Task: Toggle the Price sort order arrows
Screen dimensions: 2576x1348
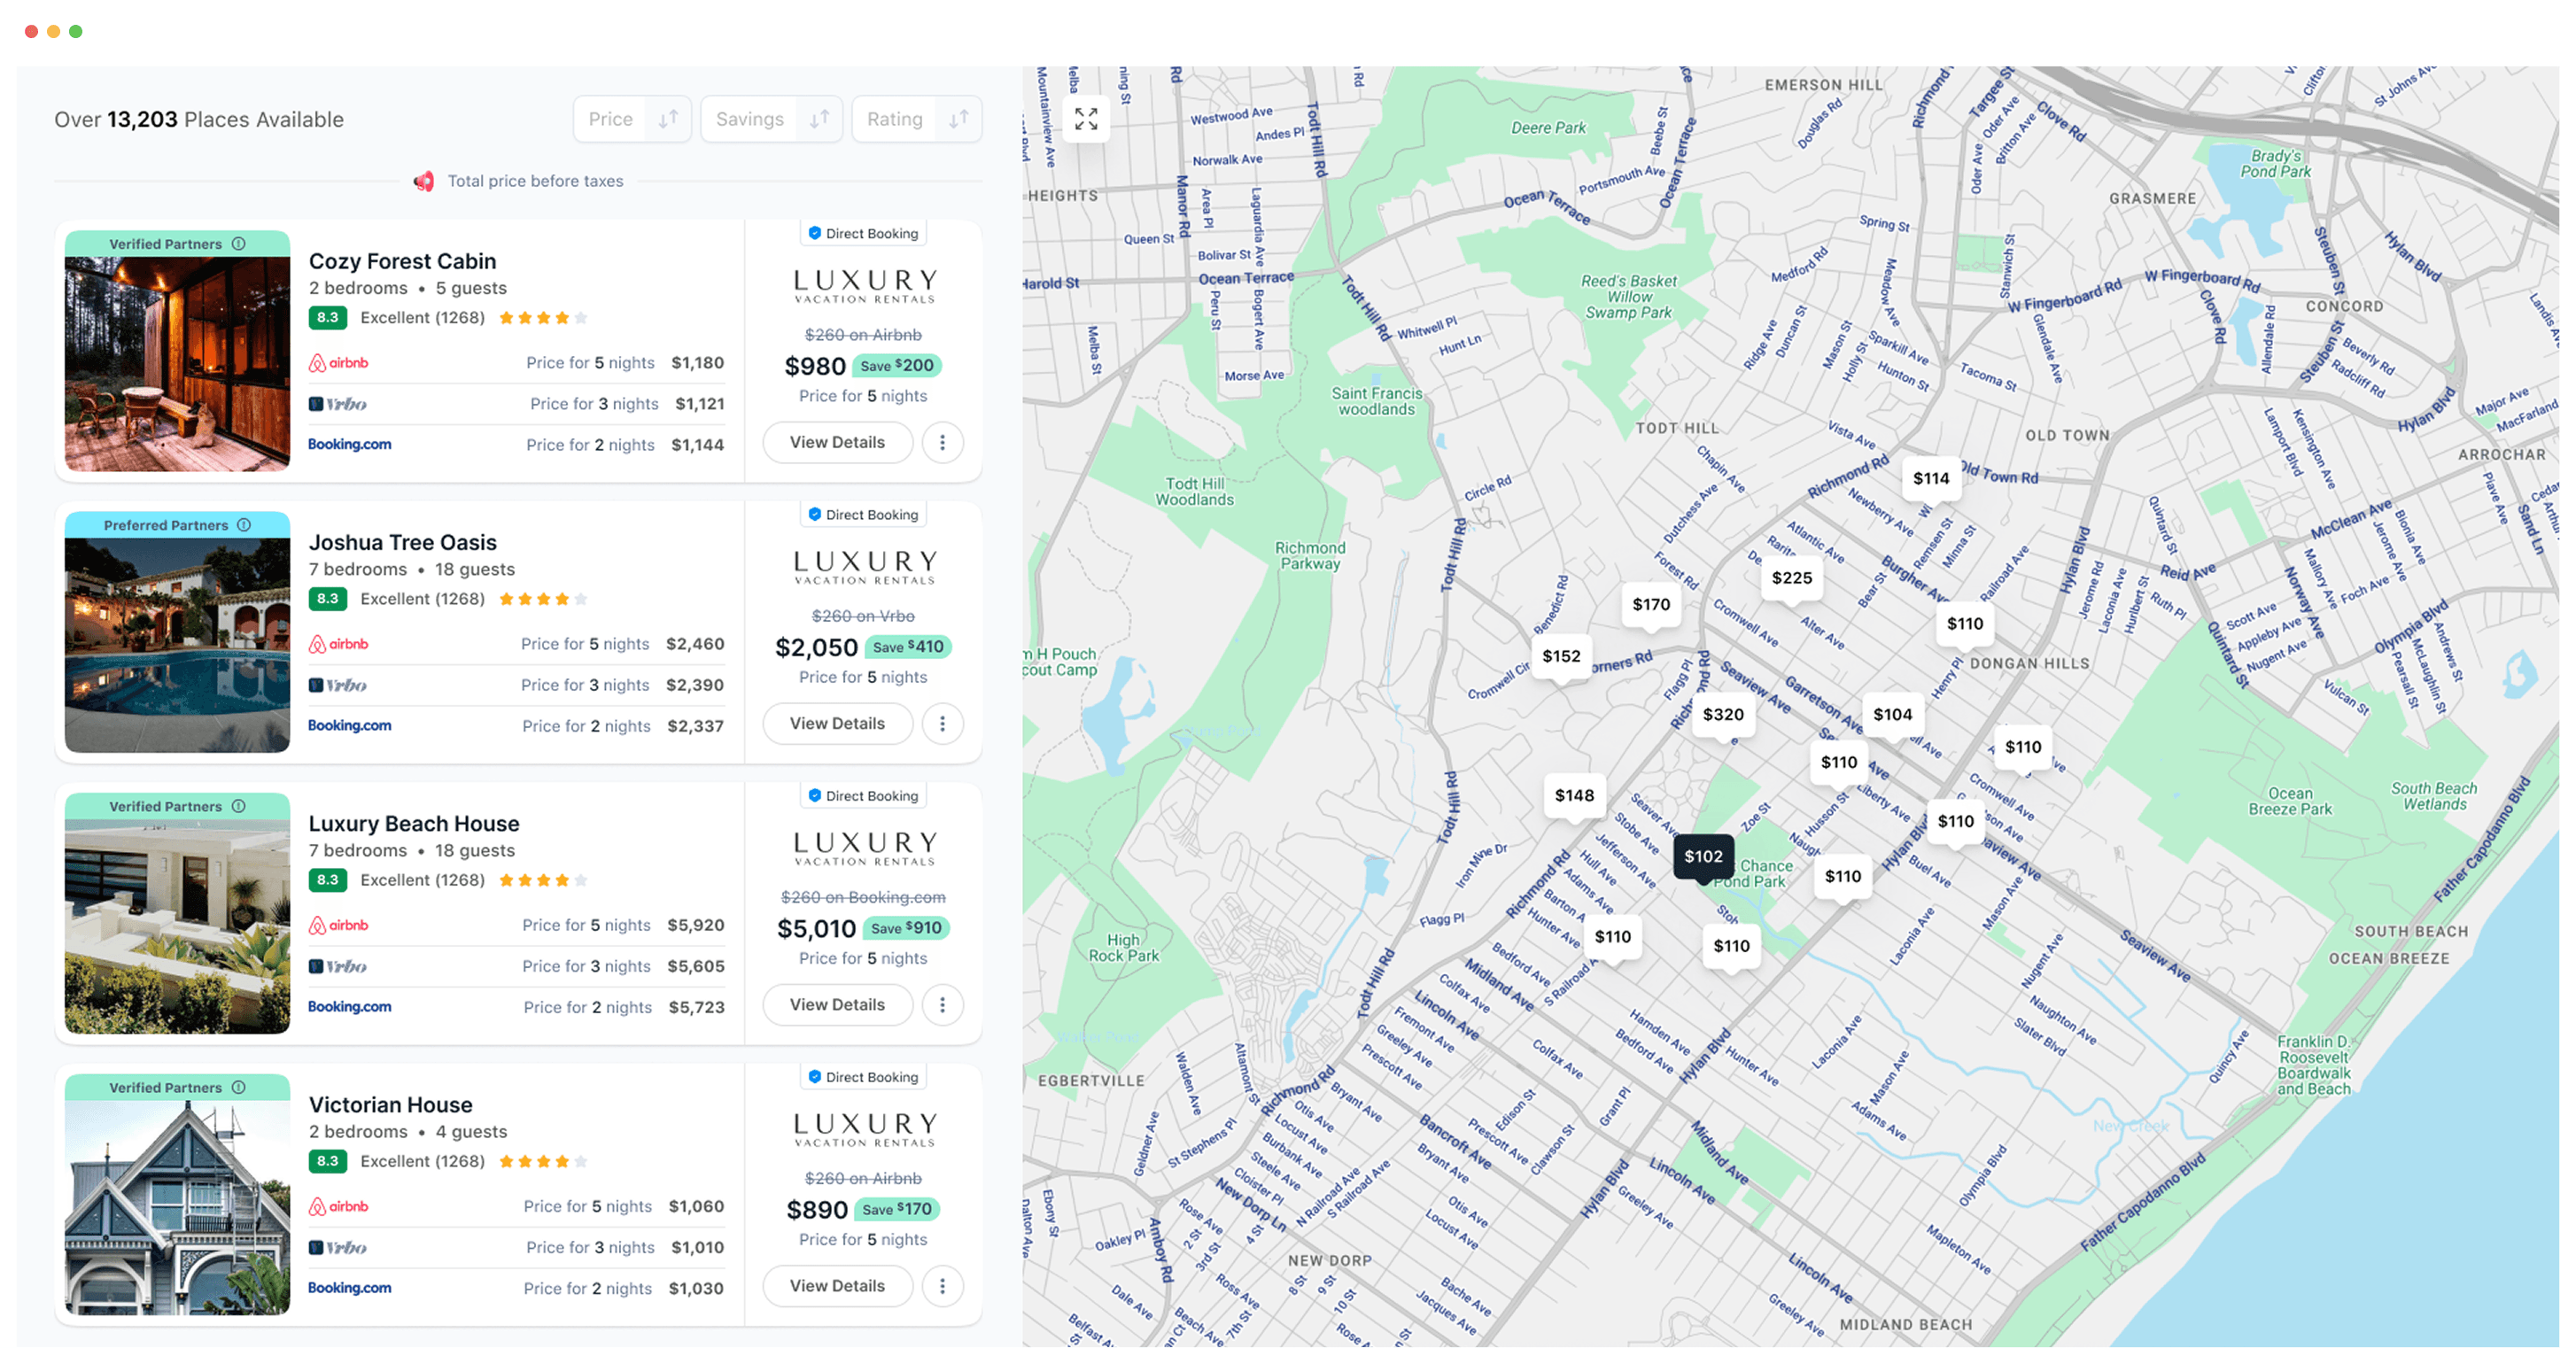Action: pyautogui.click(x=668, y=119)
